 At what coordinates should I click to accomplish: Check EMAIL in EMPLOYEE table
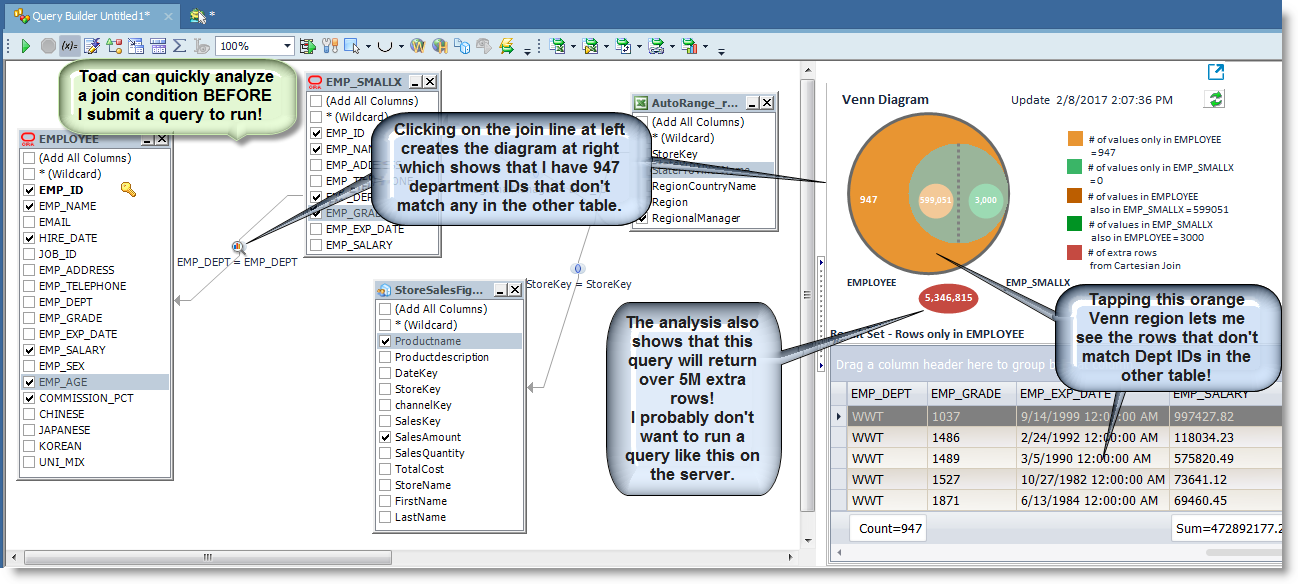tap(29, 222)
